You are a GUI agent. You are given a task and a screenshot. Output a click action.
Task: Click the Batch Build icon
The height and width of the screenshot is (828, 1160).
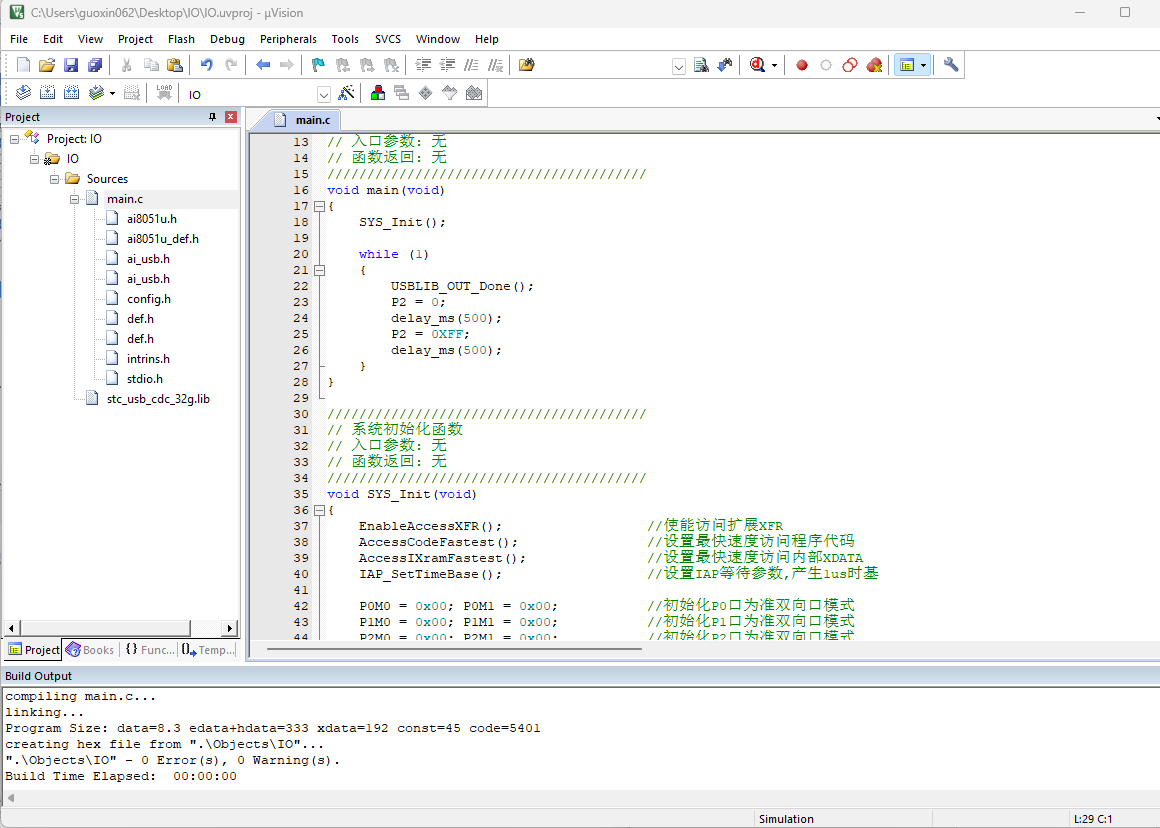point(96,93)
